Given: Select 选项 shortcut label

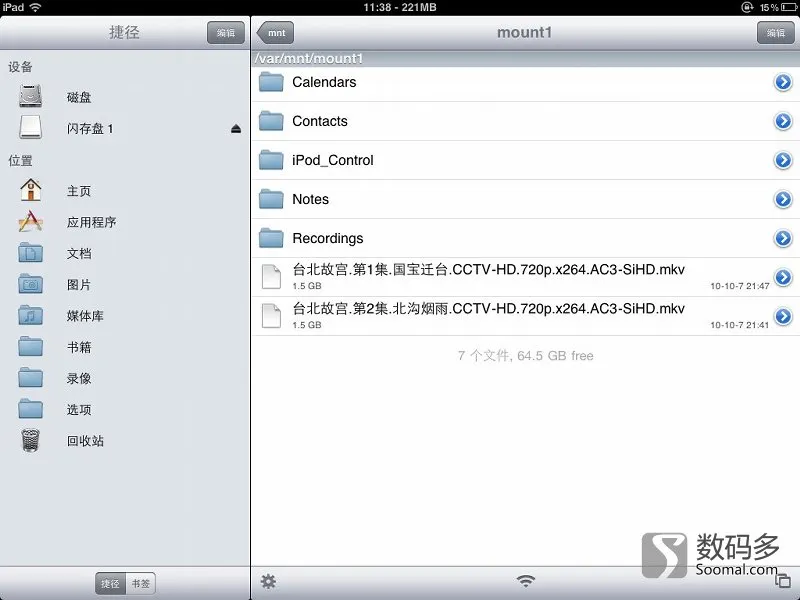Looking at the screenshot, I should tap(79, 409).
